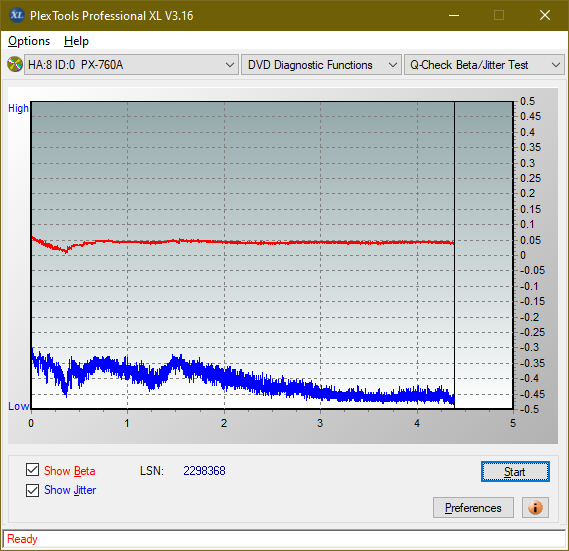Click the Low jitter axis label

18,406
